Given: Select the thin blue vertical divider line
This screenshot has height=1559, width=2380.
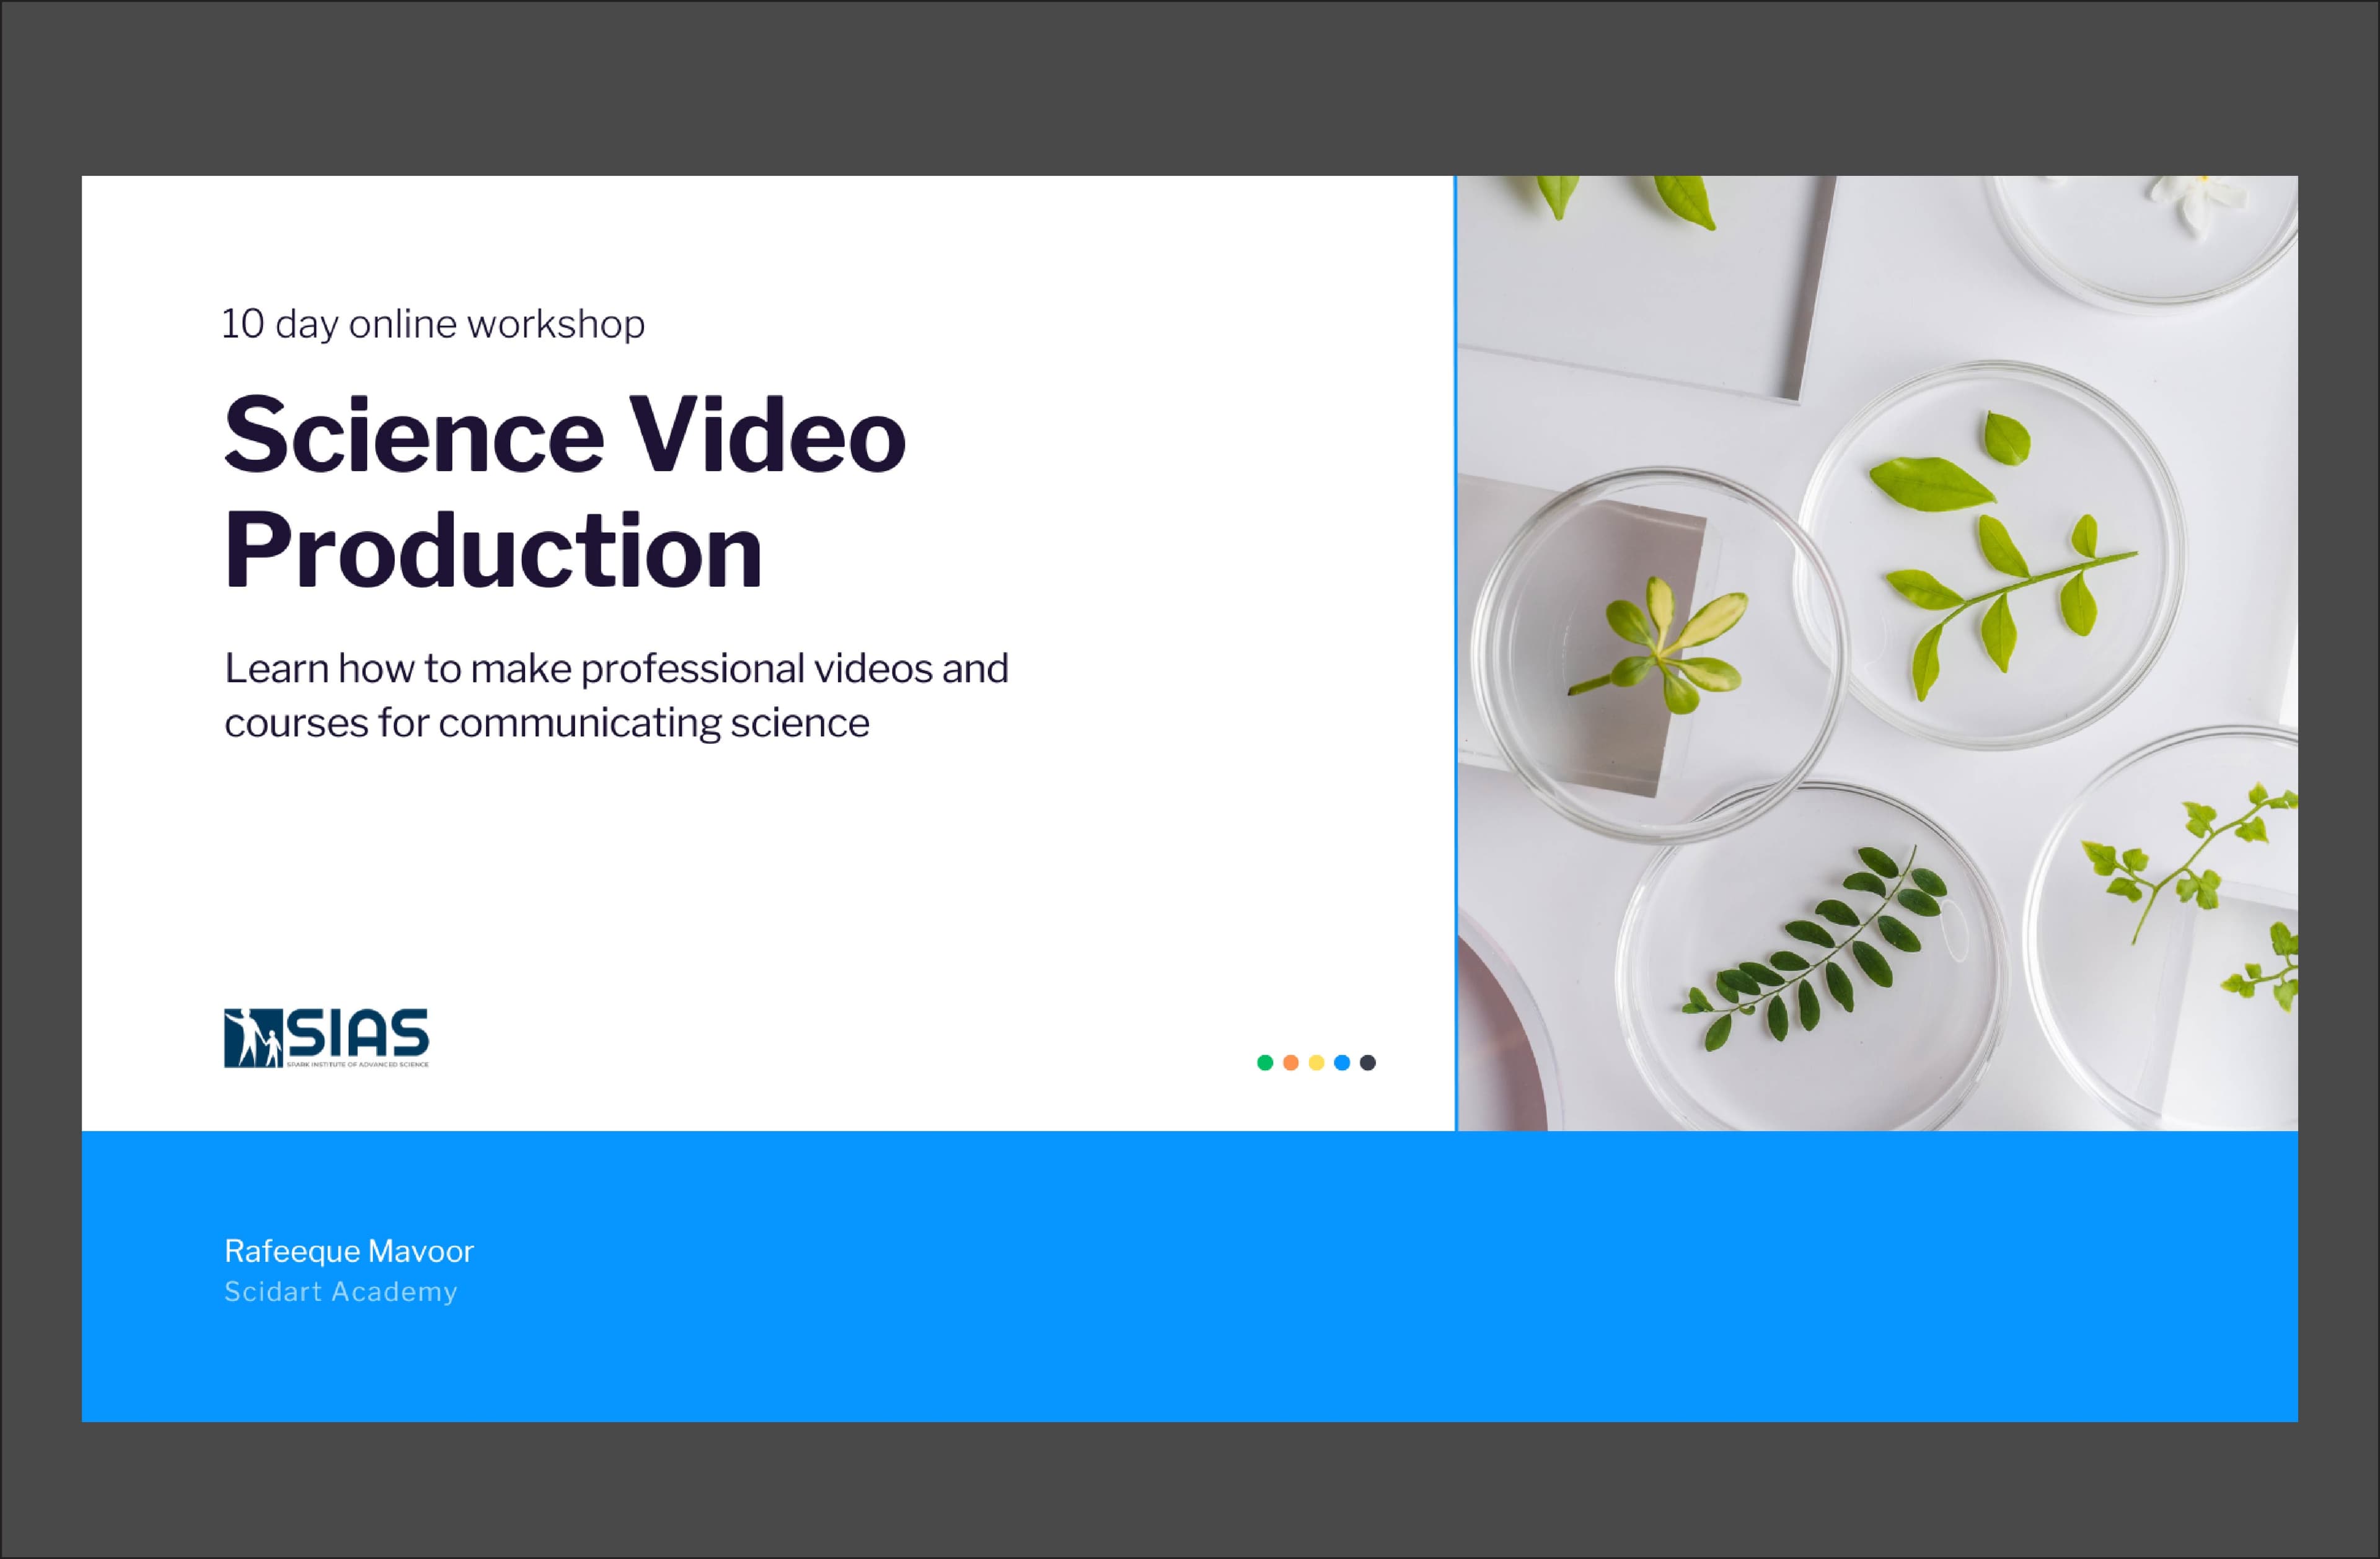Looking at the screenshot, I should [1456, 650].
